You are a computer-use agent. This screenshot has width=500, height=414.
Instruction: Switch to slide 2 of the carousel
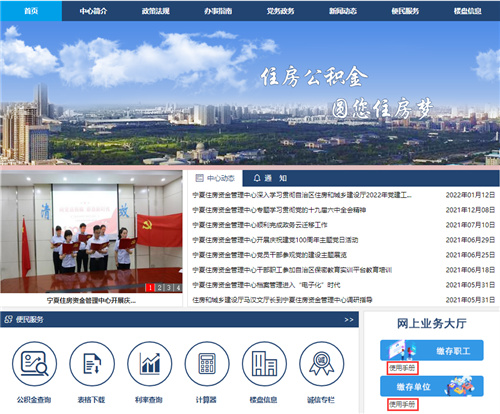pos(160,288)
